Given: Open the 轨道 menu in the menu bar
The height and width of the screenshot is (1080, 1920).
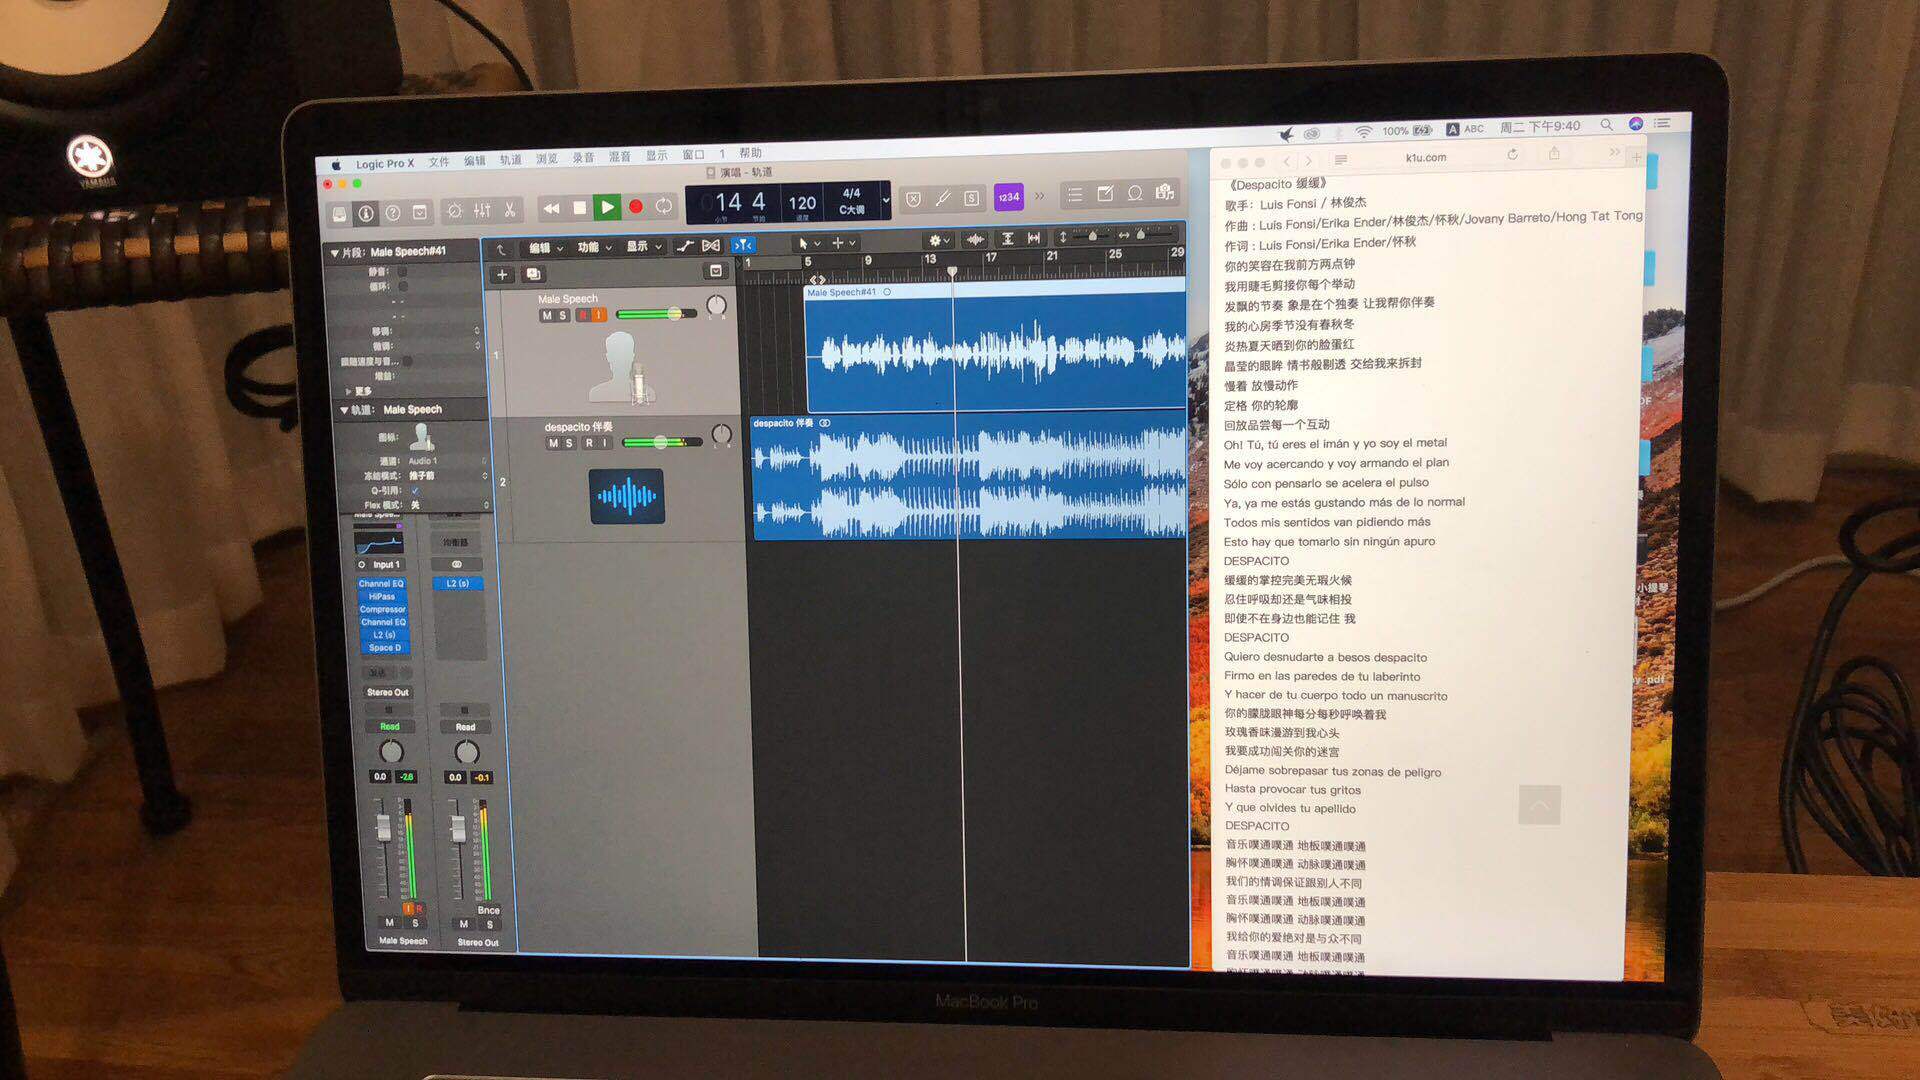Looking at the screenshot, I should [x=511, y=160].
